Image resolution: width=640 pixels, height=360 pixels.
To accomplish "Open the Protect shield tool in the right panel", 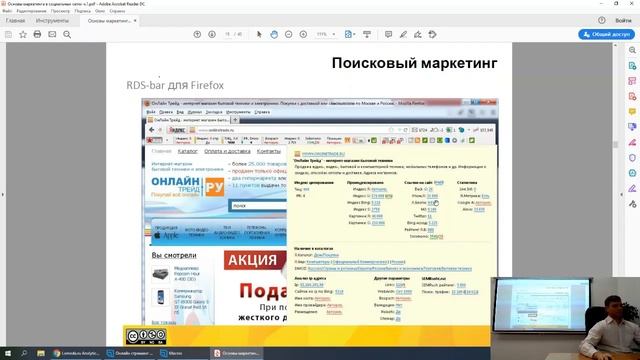I will 632,158.
